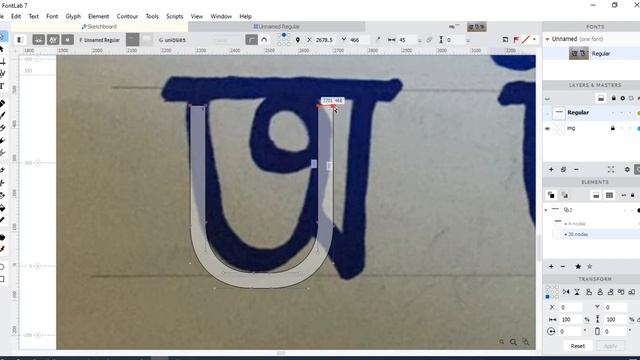Image resolution: width=640 pixels, height=360 pixels.
Task: Toggle the sidebar panel icon in property bar
Action: tap(20, 40)
